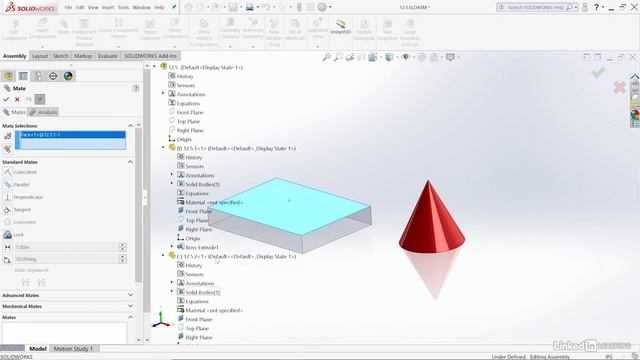The width and height of the screenshot is (640, 360).
Task: Select the Boss-Extrude1 feature
Action: [198, 247]
